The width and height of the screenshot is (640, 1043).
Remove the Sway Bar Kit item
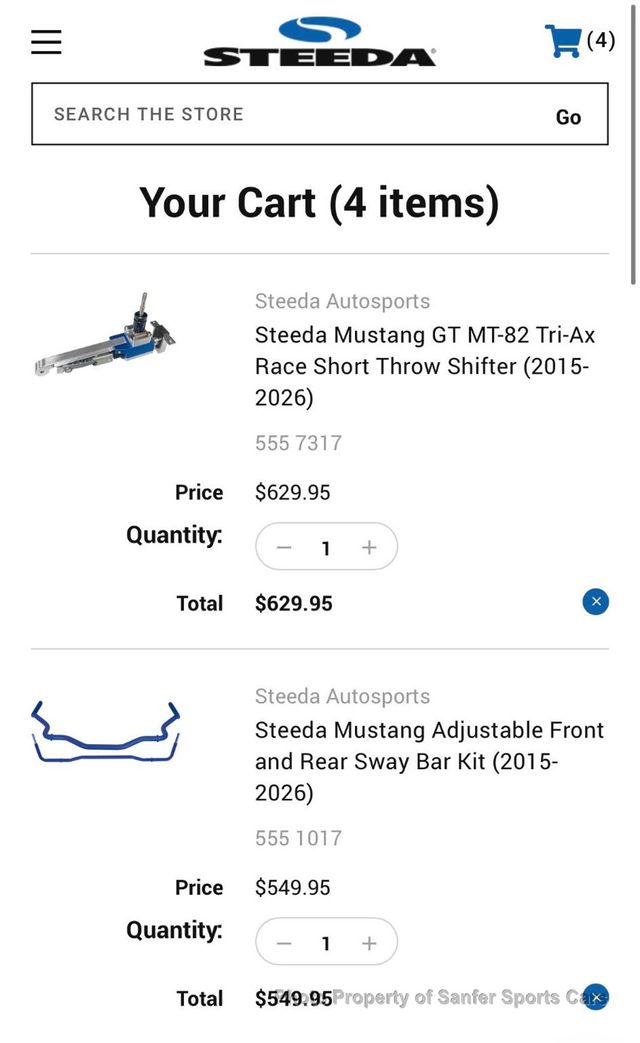pyautogui.click(x=596, y=997)
